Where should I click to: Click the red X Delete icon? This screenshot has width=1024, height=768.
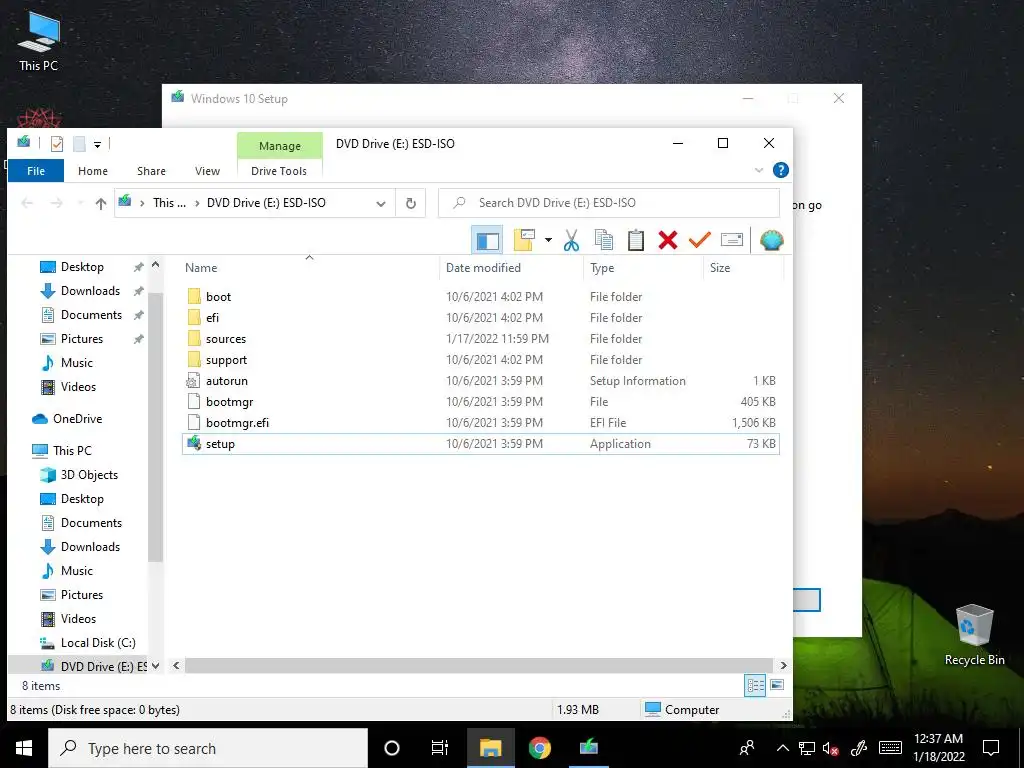667,240
